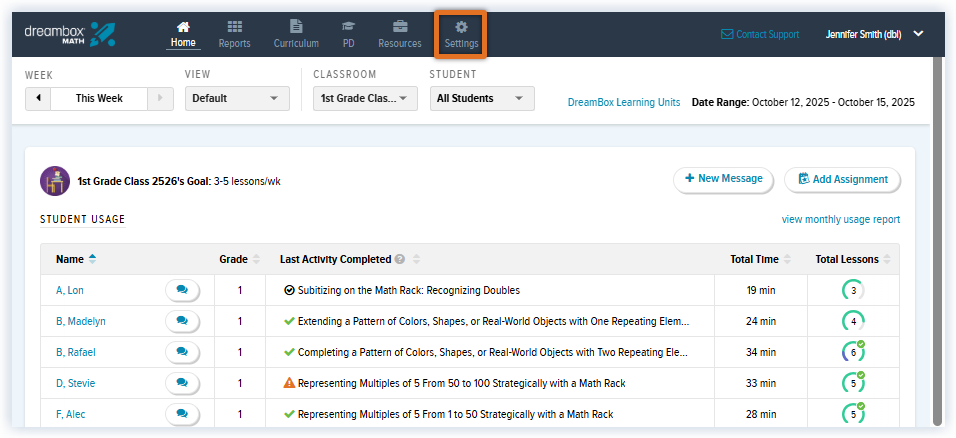Expand Jennifer Smith account menu
956x438 pixels.
click(x=918, y=34)
